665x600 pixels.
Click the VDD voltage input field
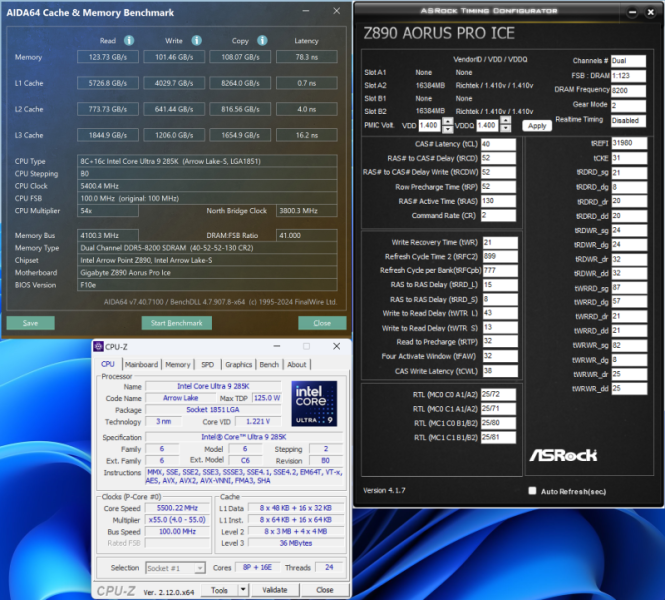coord(430,126)
